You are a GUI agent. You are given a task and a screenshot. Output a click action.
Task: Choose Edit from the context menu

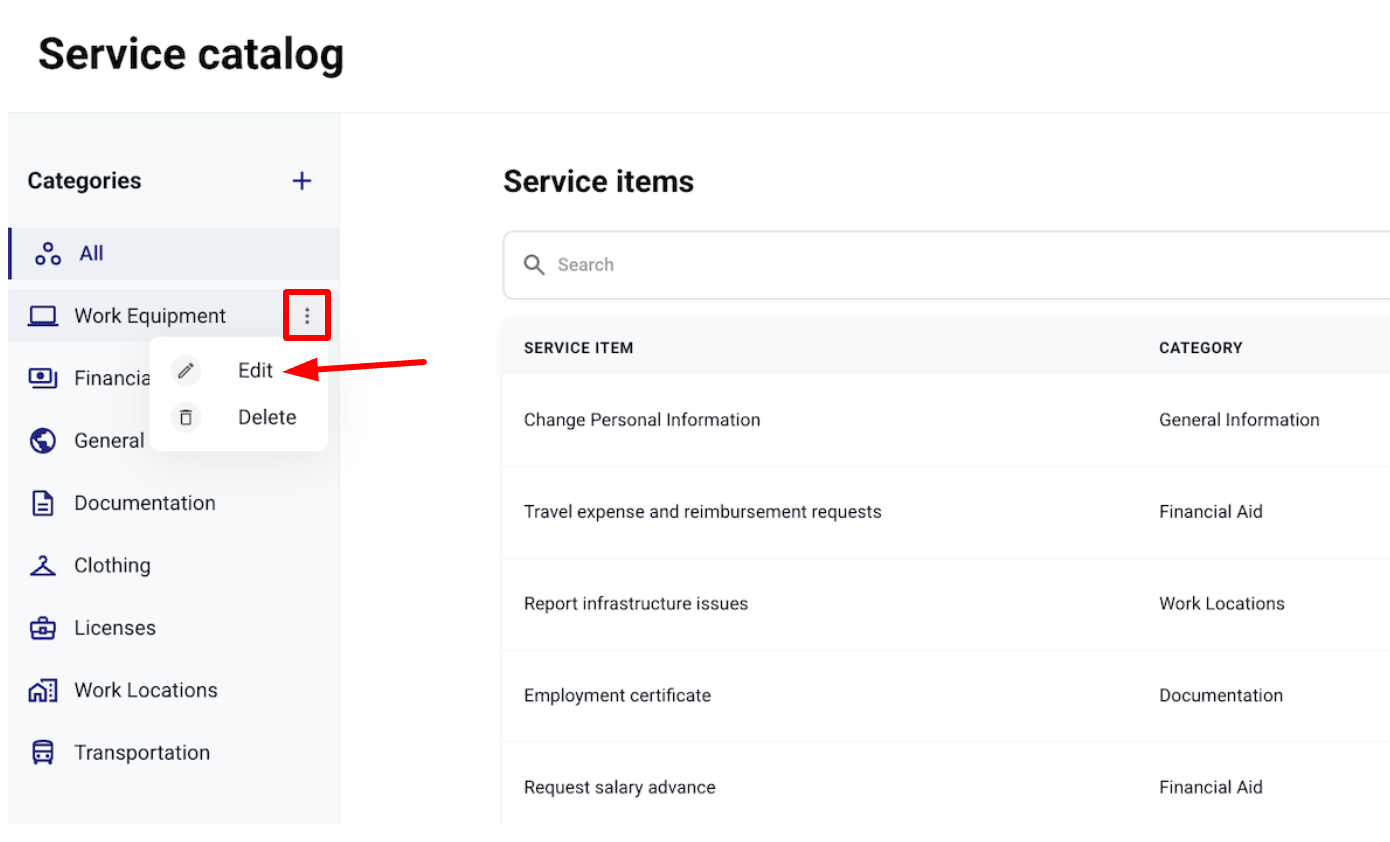255,370
